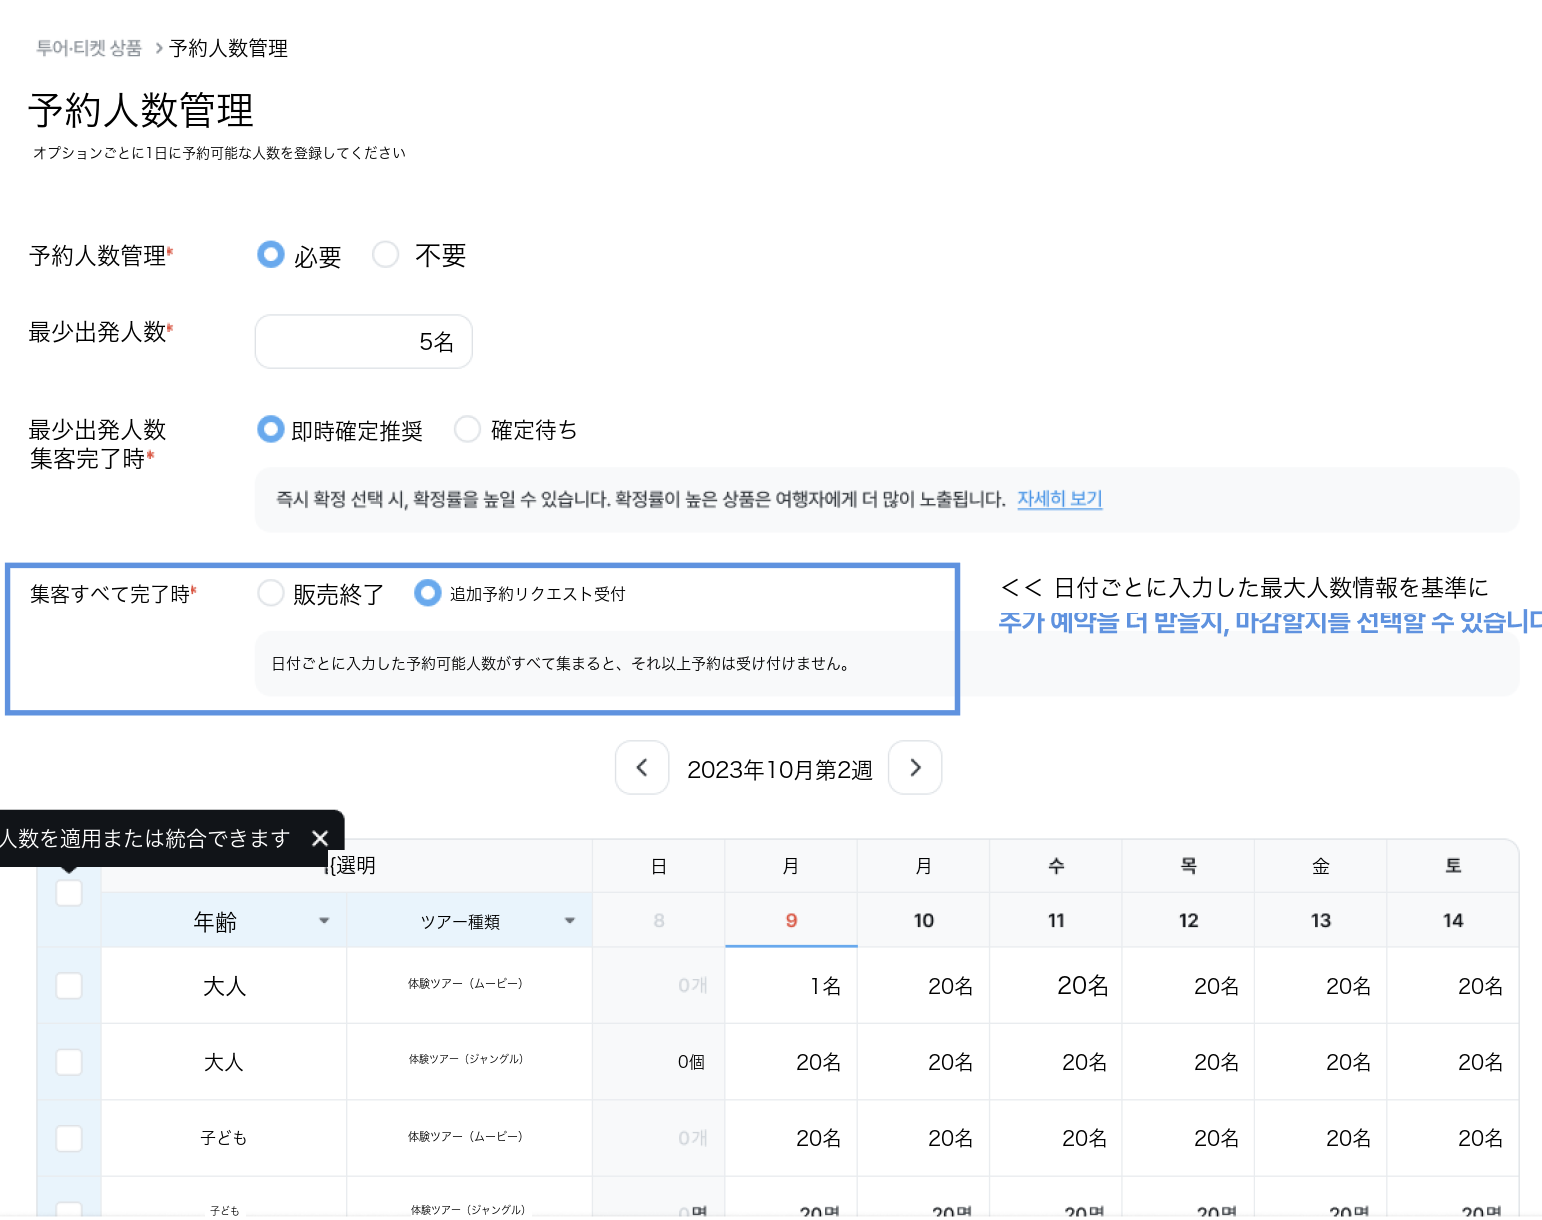Click 20名 cell for 大人 ムービー on 11th

tap(1056, 986)
